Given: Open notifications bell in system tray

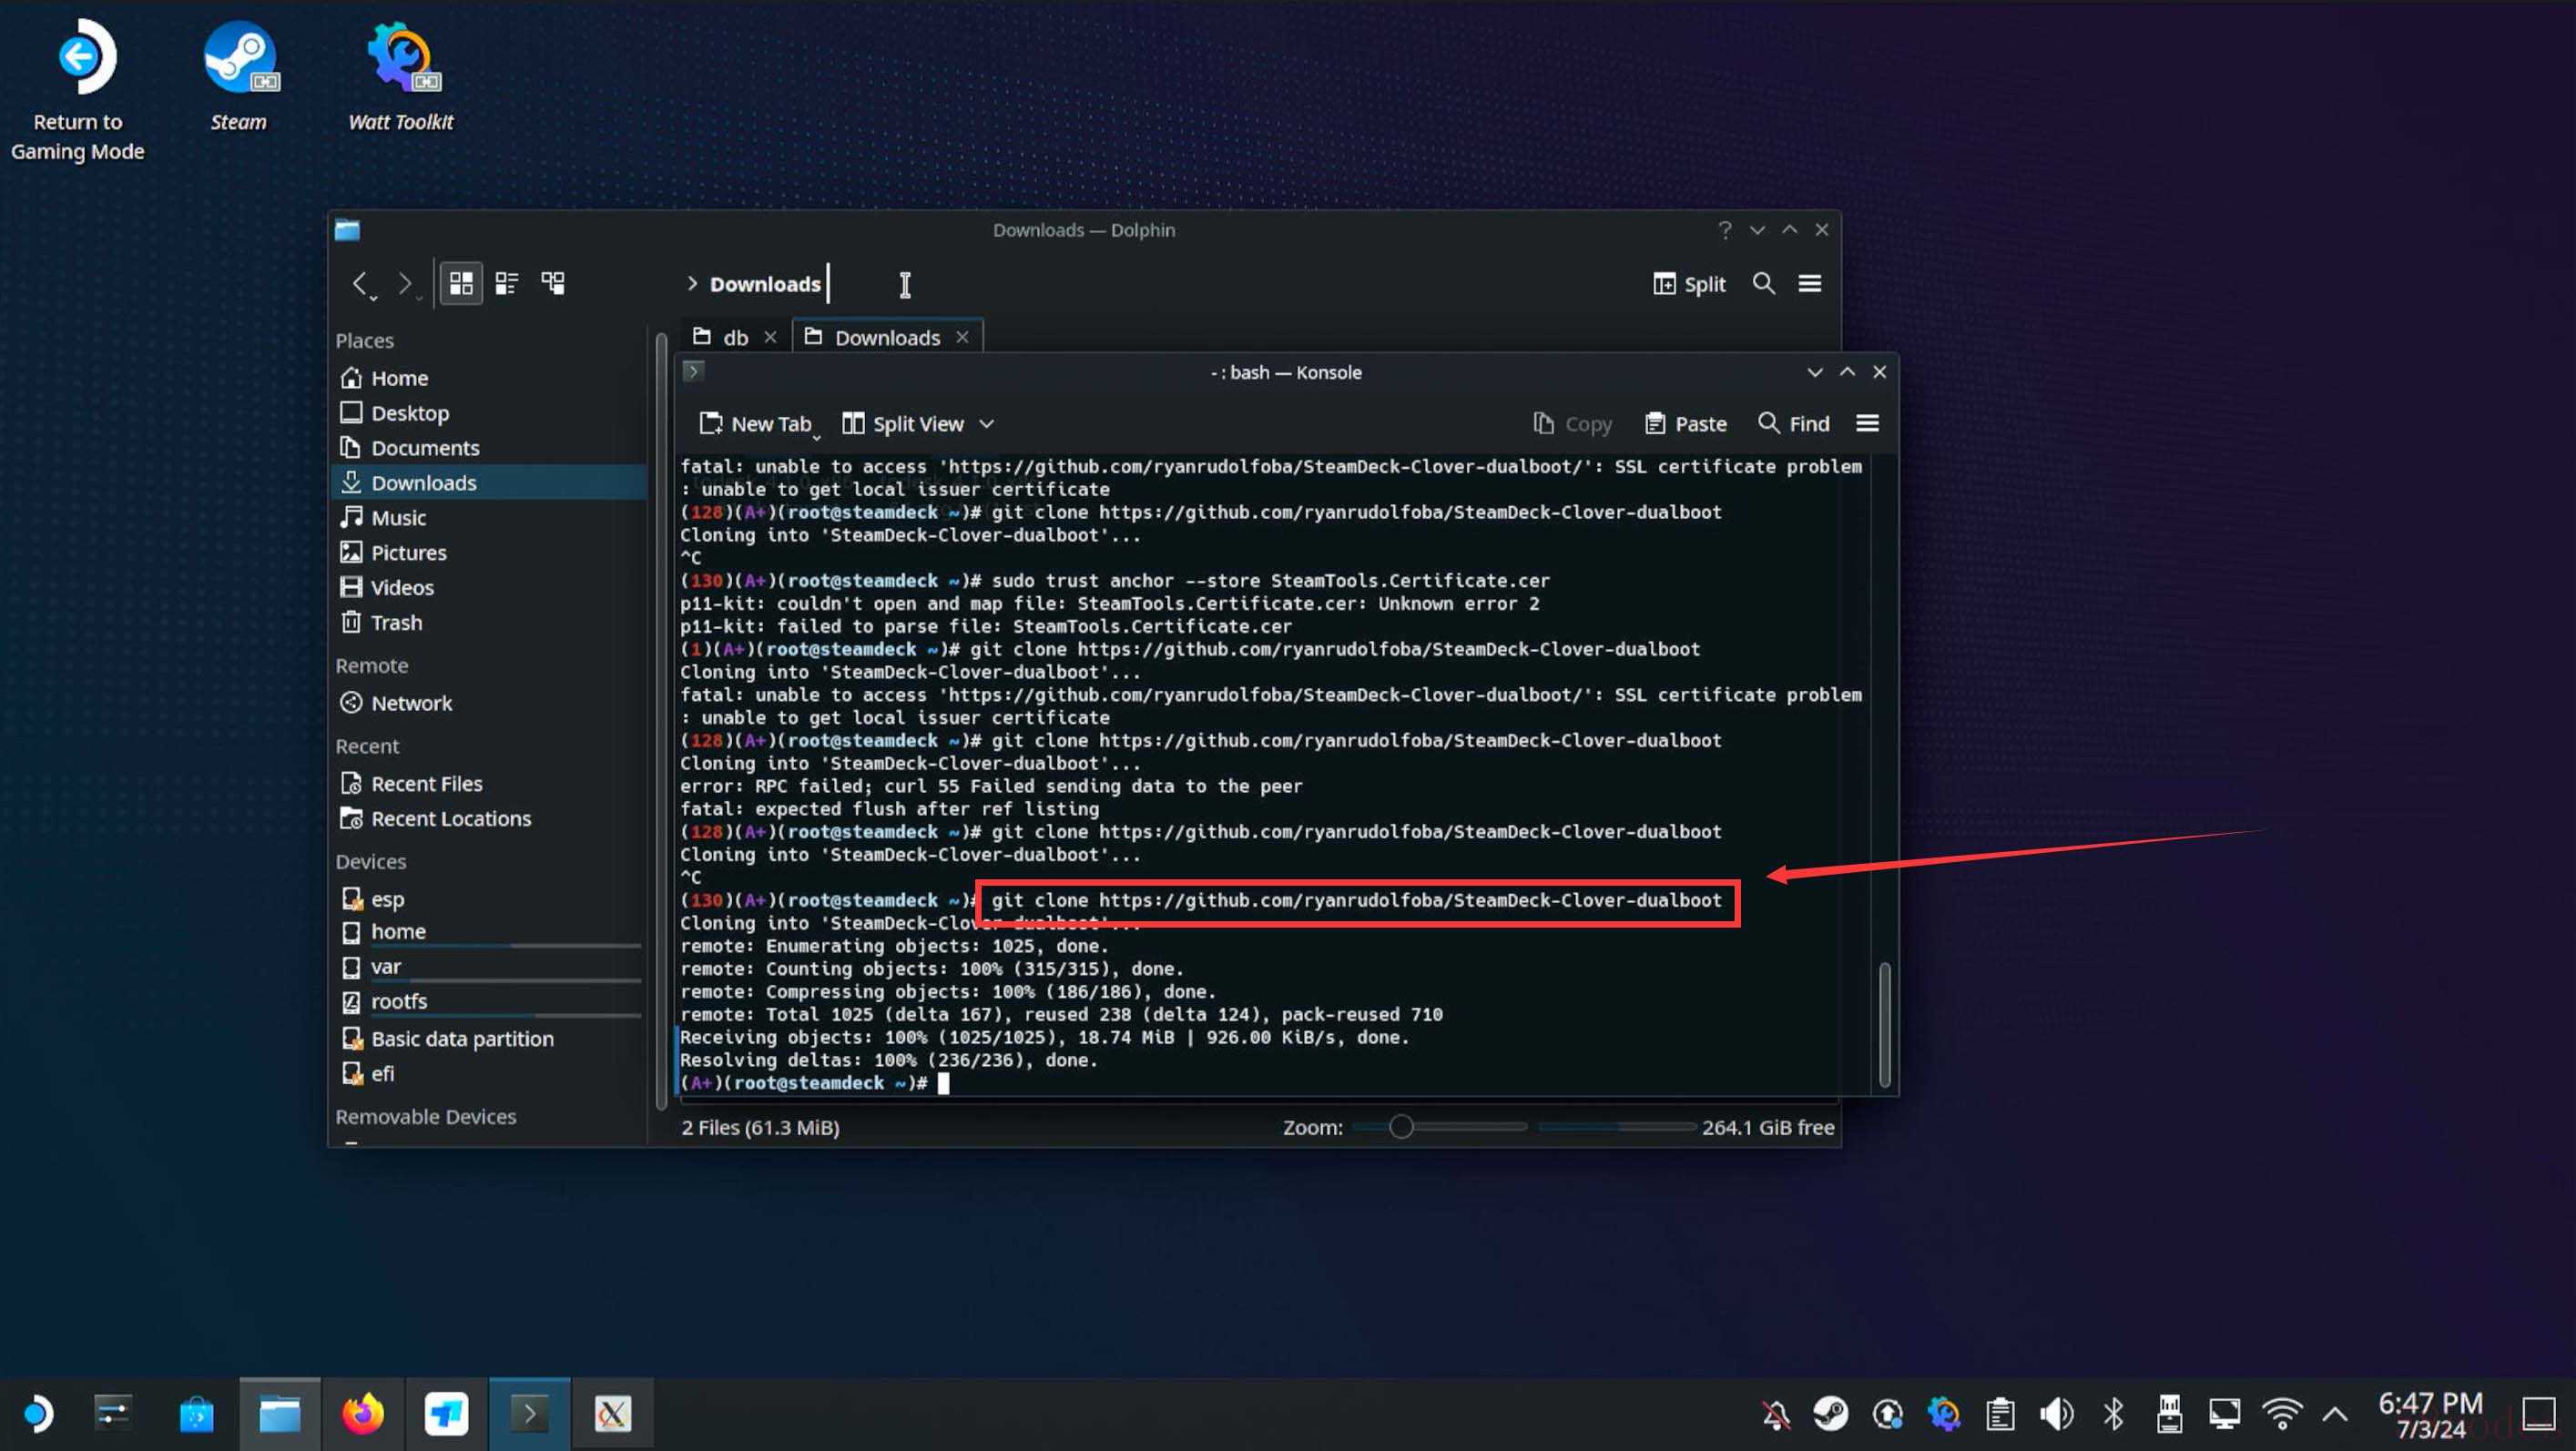Looking at the screenshot, I should tap(1775, 1414).
